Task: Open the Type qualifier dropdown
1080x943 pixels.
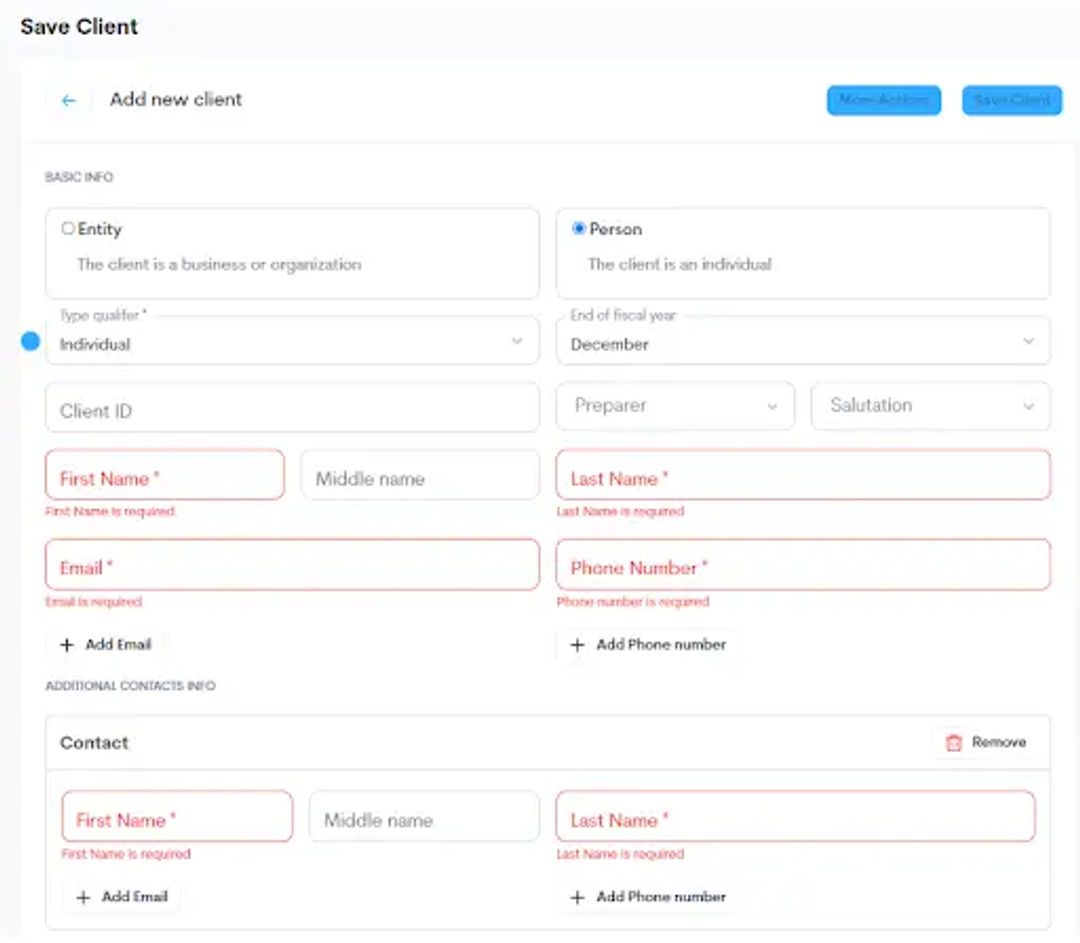Action: click(518, 341)
